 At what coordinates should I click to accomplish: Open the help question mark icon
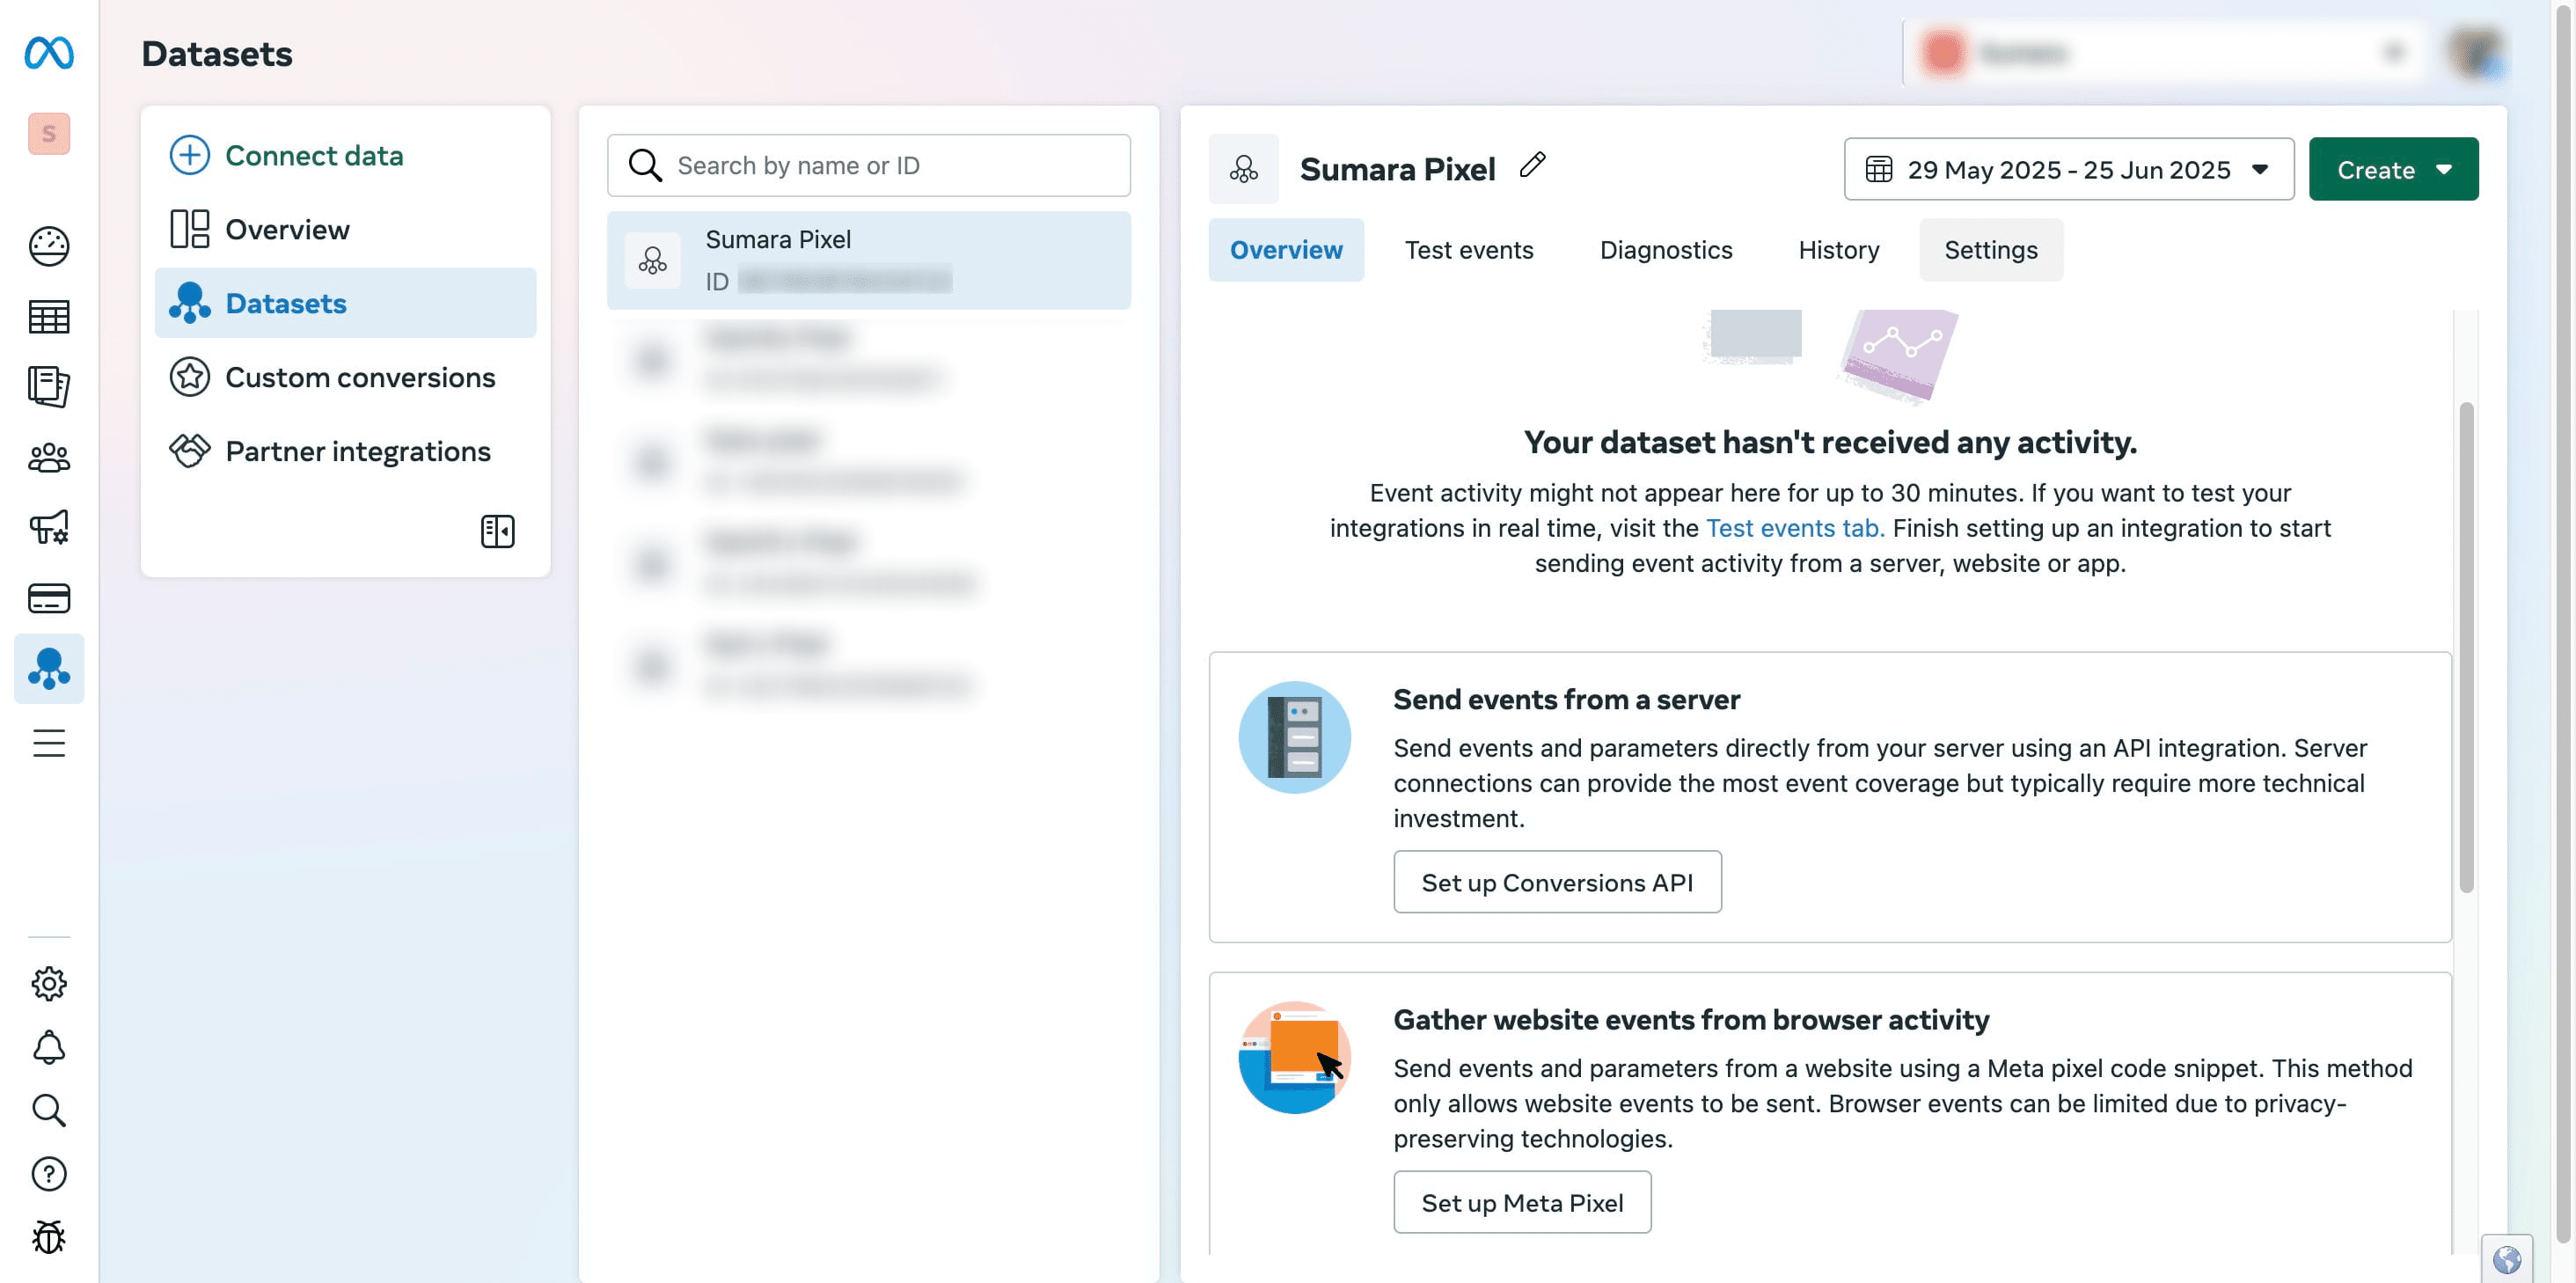click(49, 1173)
